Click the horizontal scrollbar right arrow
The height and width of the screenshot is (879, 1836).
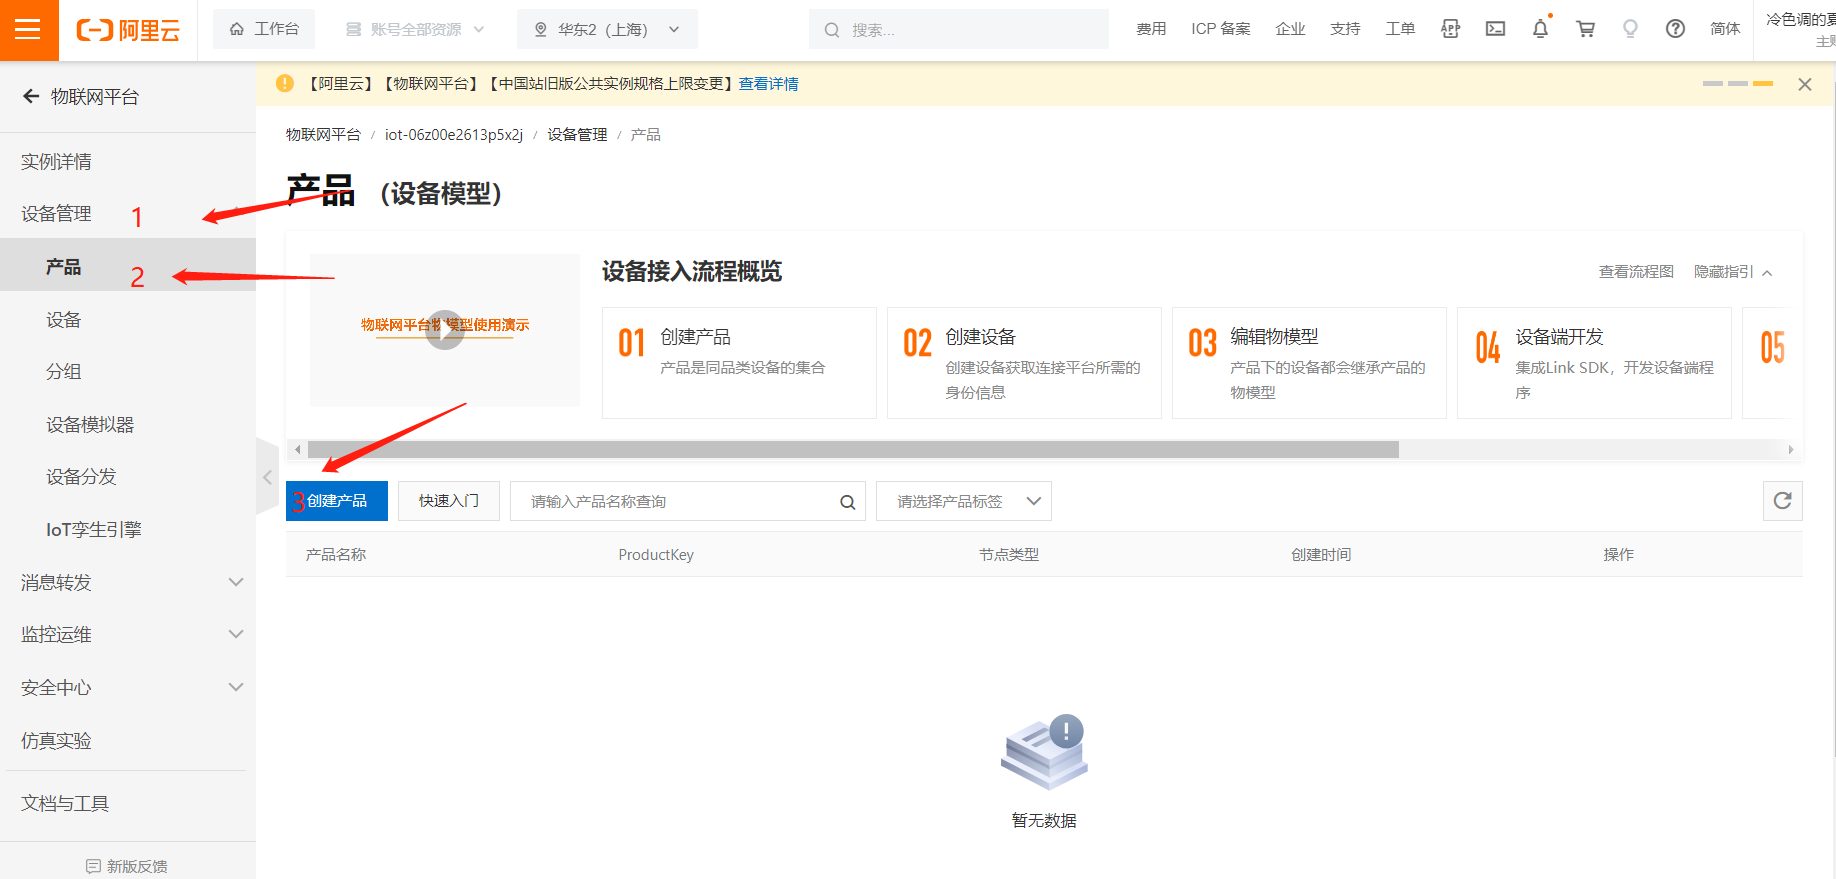(x=1791, y=449)
